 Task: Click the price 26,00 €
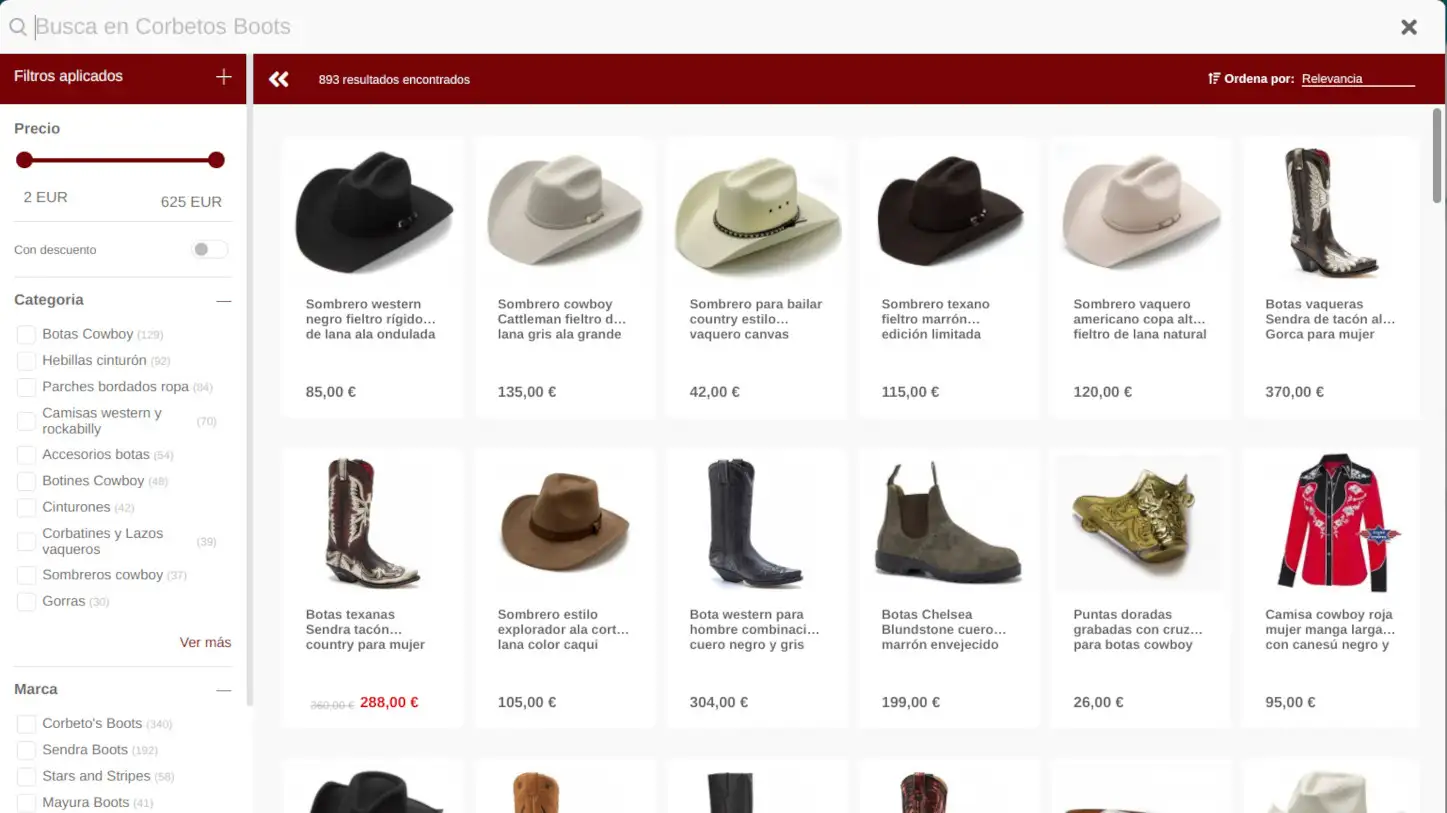point(1098,703)
